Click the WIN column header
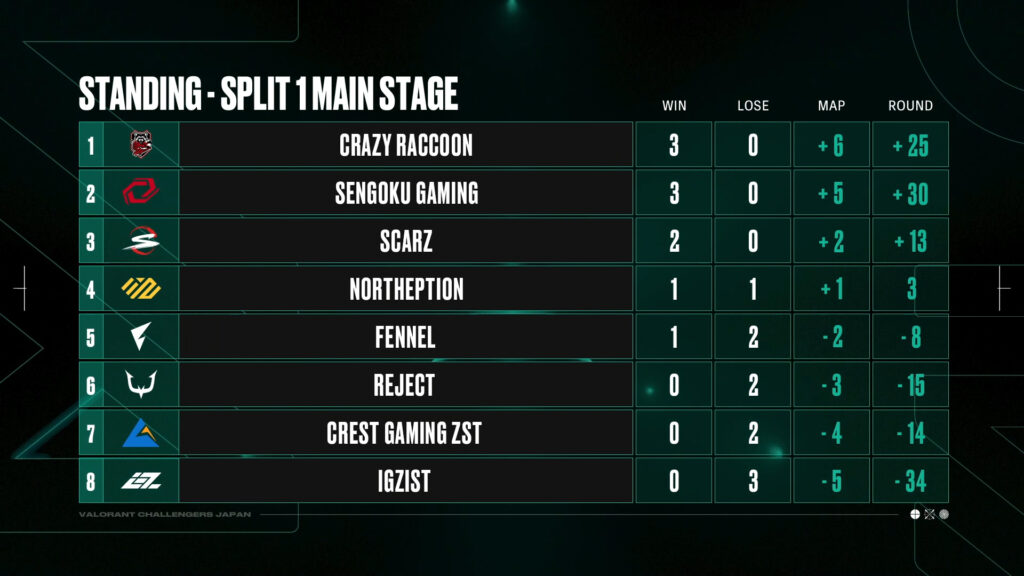This screenshot has width=1024, height=576. tap(674, 106)
